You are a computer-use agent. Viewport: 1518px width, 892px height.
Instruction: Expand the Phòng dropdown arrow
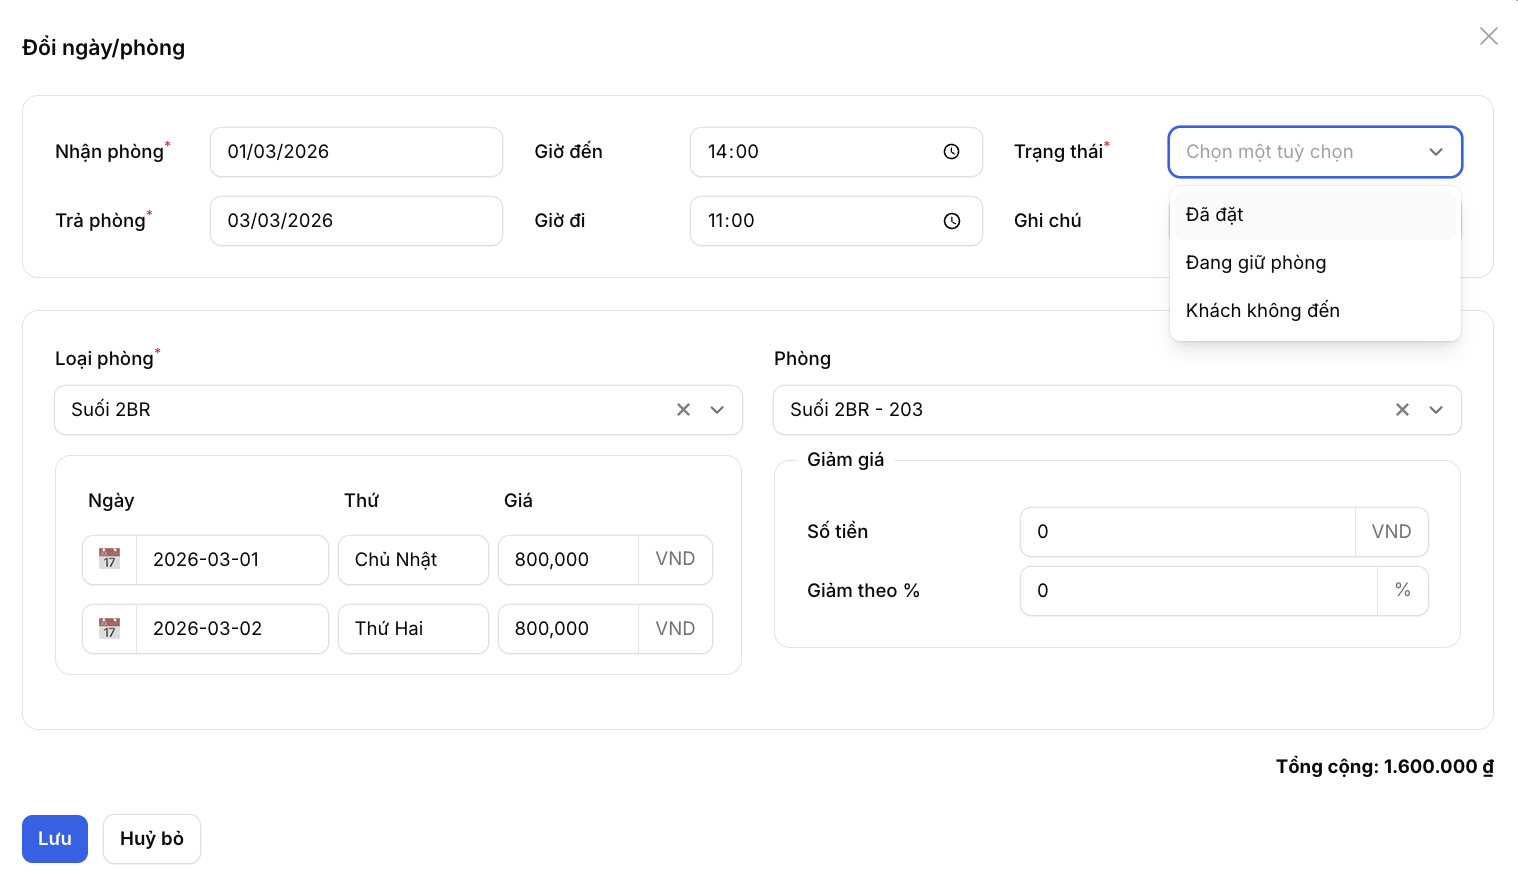pyautogui.click(x=1436, y=410)
